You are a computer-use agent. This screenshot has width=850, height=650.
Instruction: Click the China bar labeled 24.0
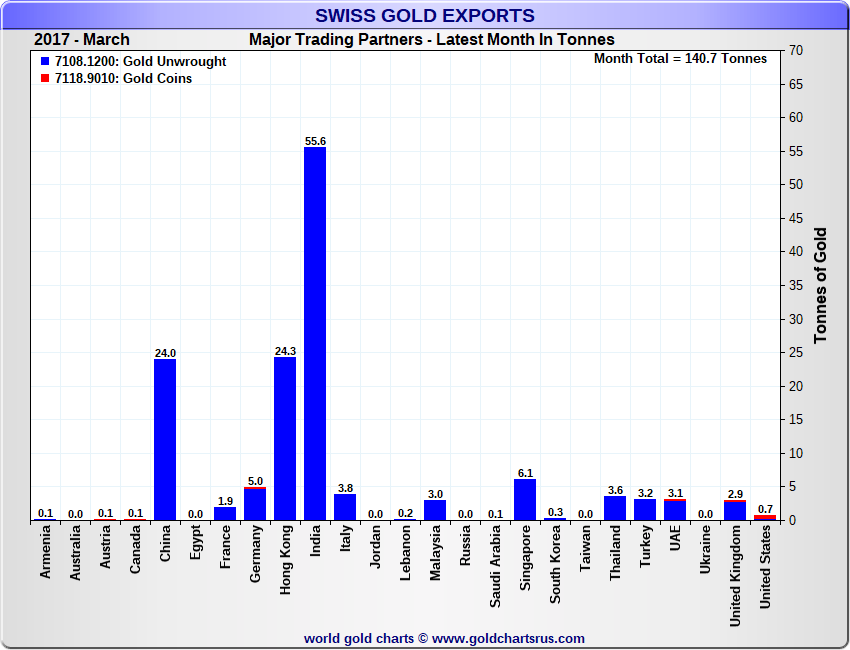[165, 440]
